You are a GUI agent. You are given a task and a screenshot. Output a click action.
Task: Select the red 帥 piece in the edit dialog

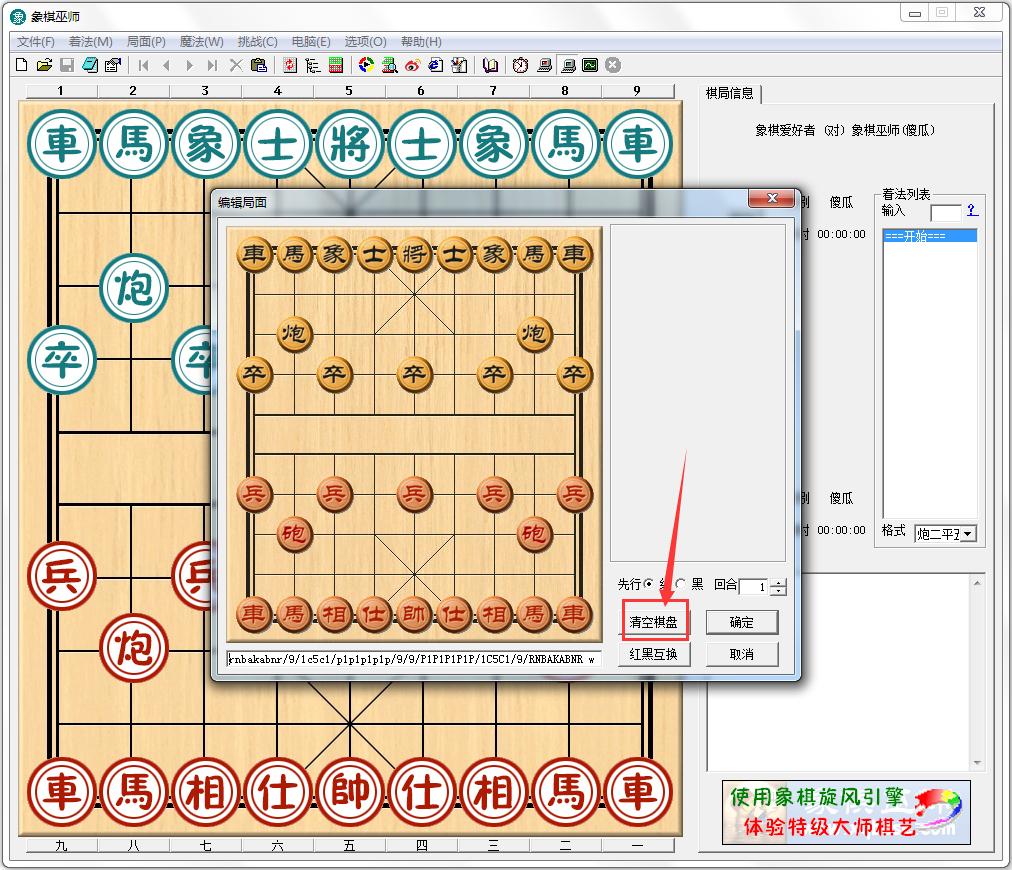(414, 614)
